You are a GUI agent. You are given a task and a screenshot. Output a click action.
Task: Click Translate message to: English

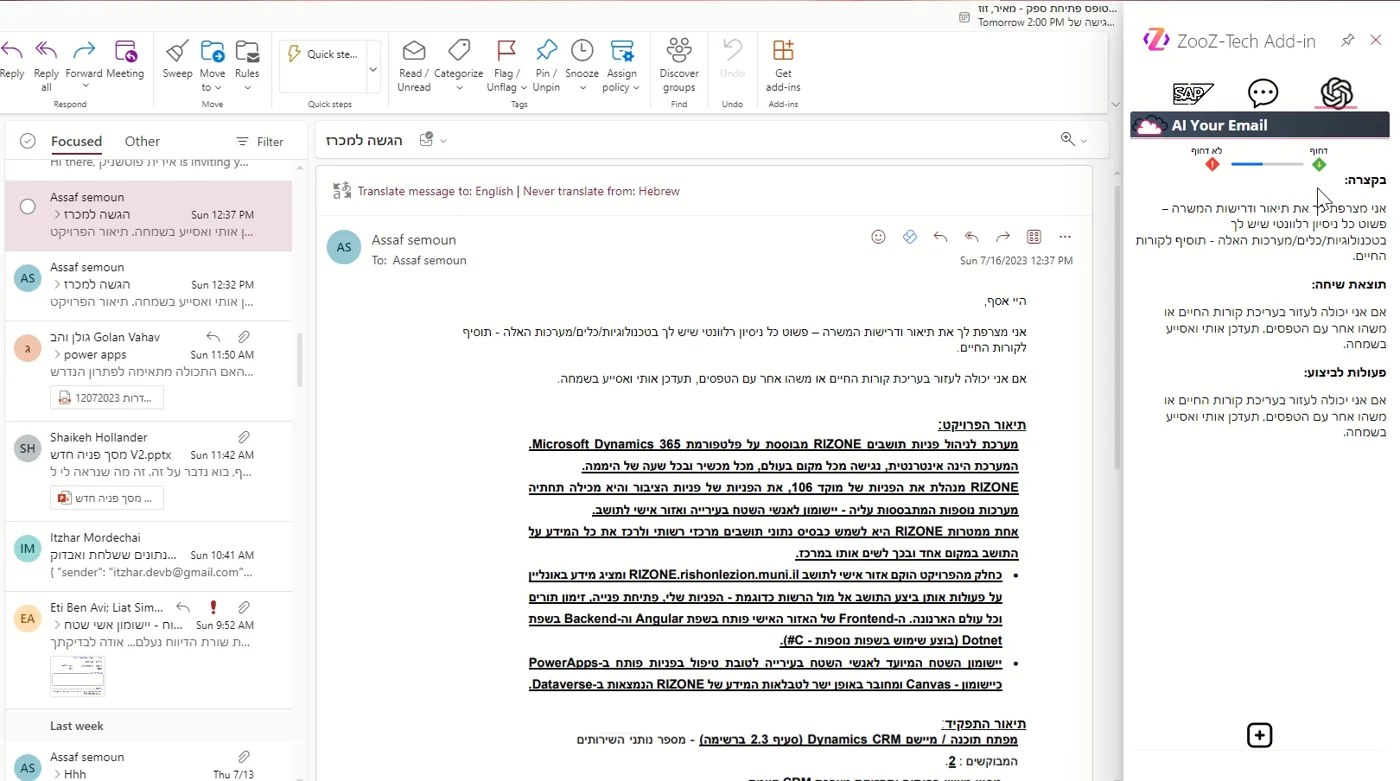pos(435,191)
